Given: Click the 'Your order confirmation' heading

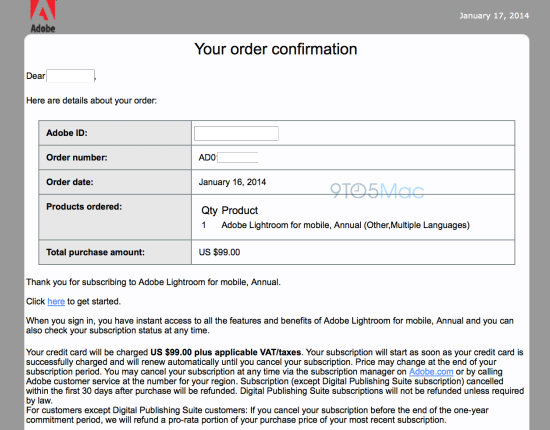Looking at the screenshot, I should 276,49.
